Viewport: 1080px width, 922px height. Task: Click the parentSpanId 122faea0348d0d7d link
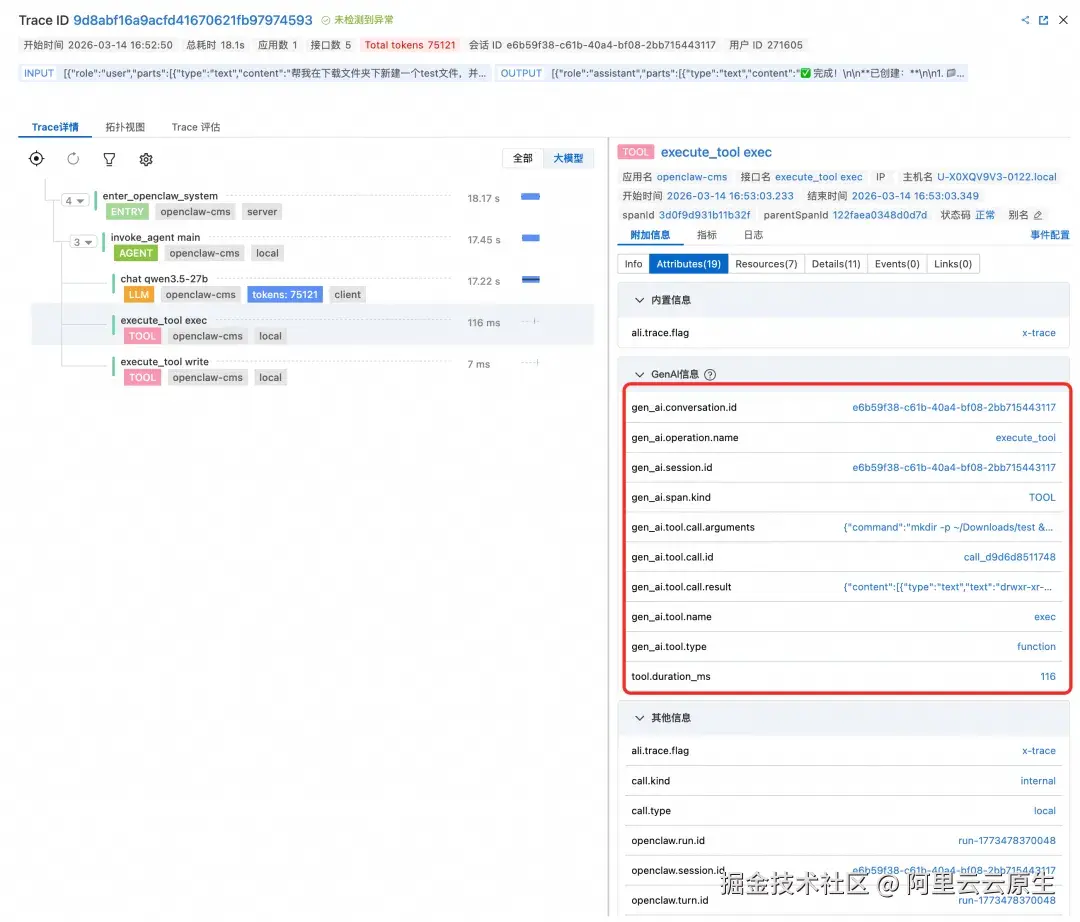(880, 216)
